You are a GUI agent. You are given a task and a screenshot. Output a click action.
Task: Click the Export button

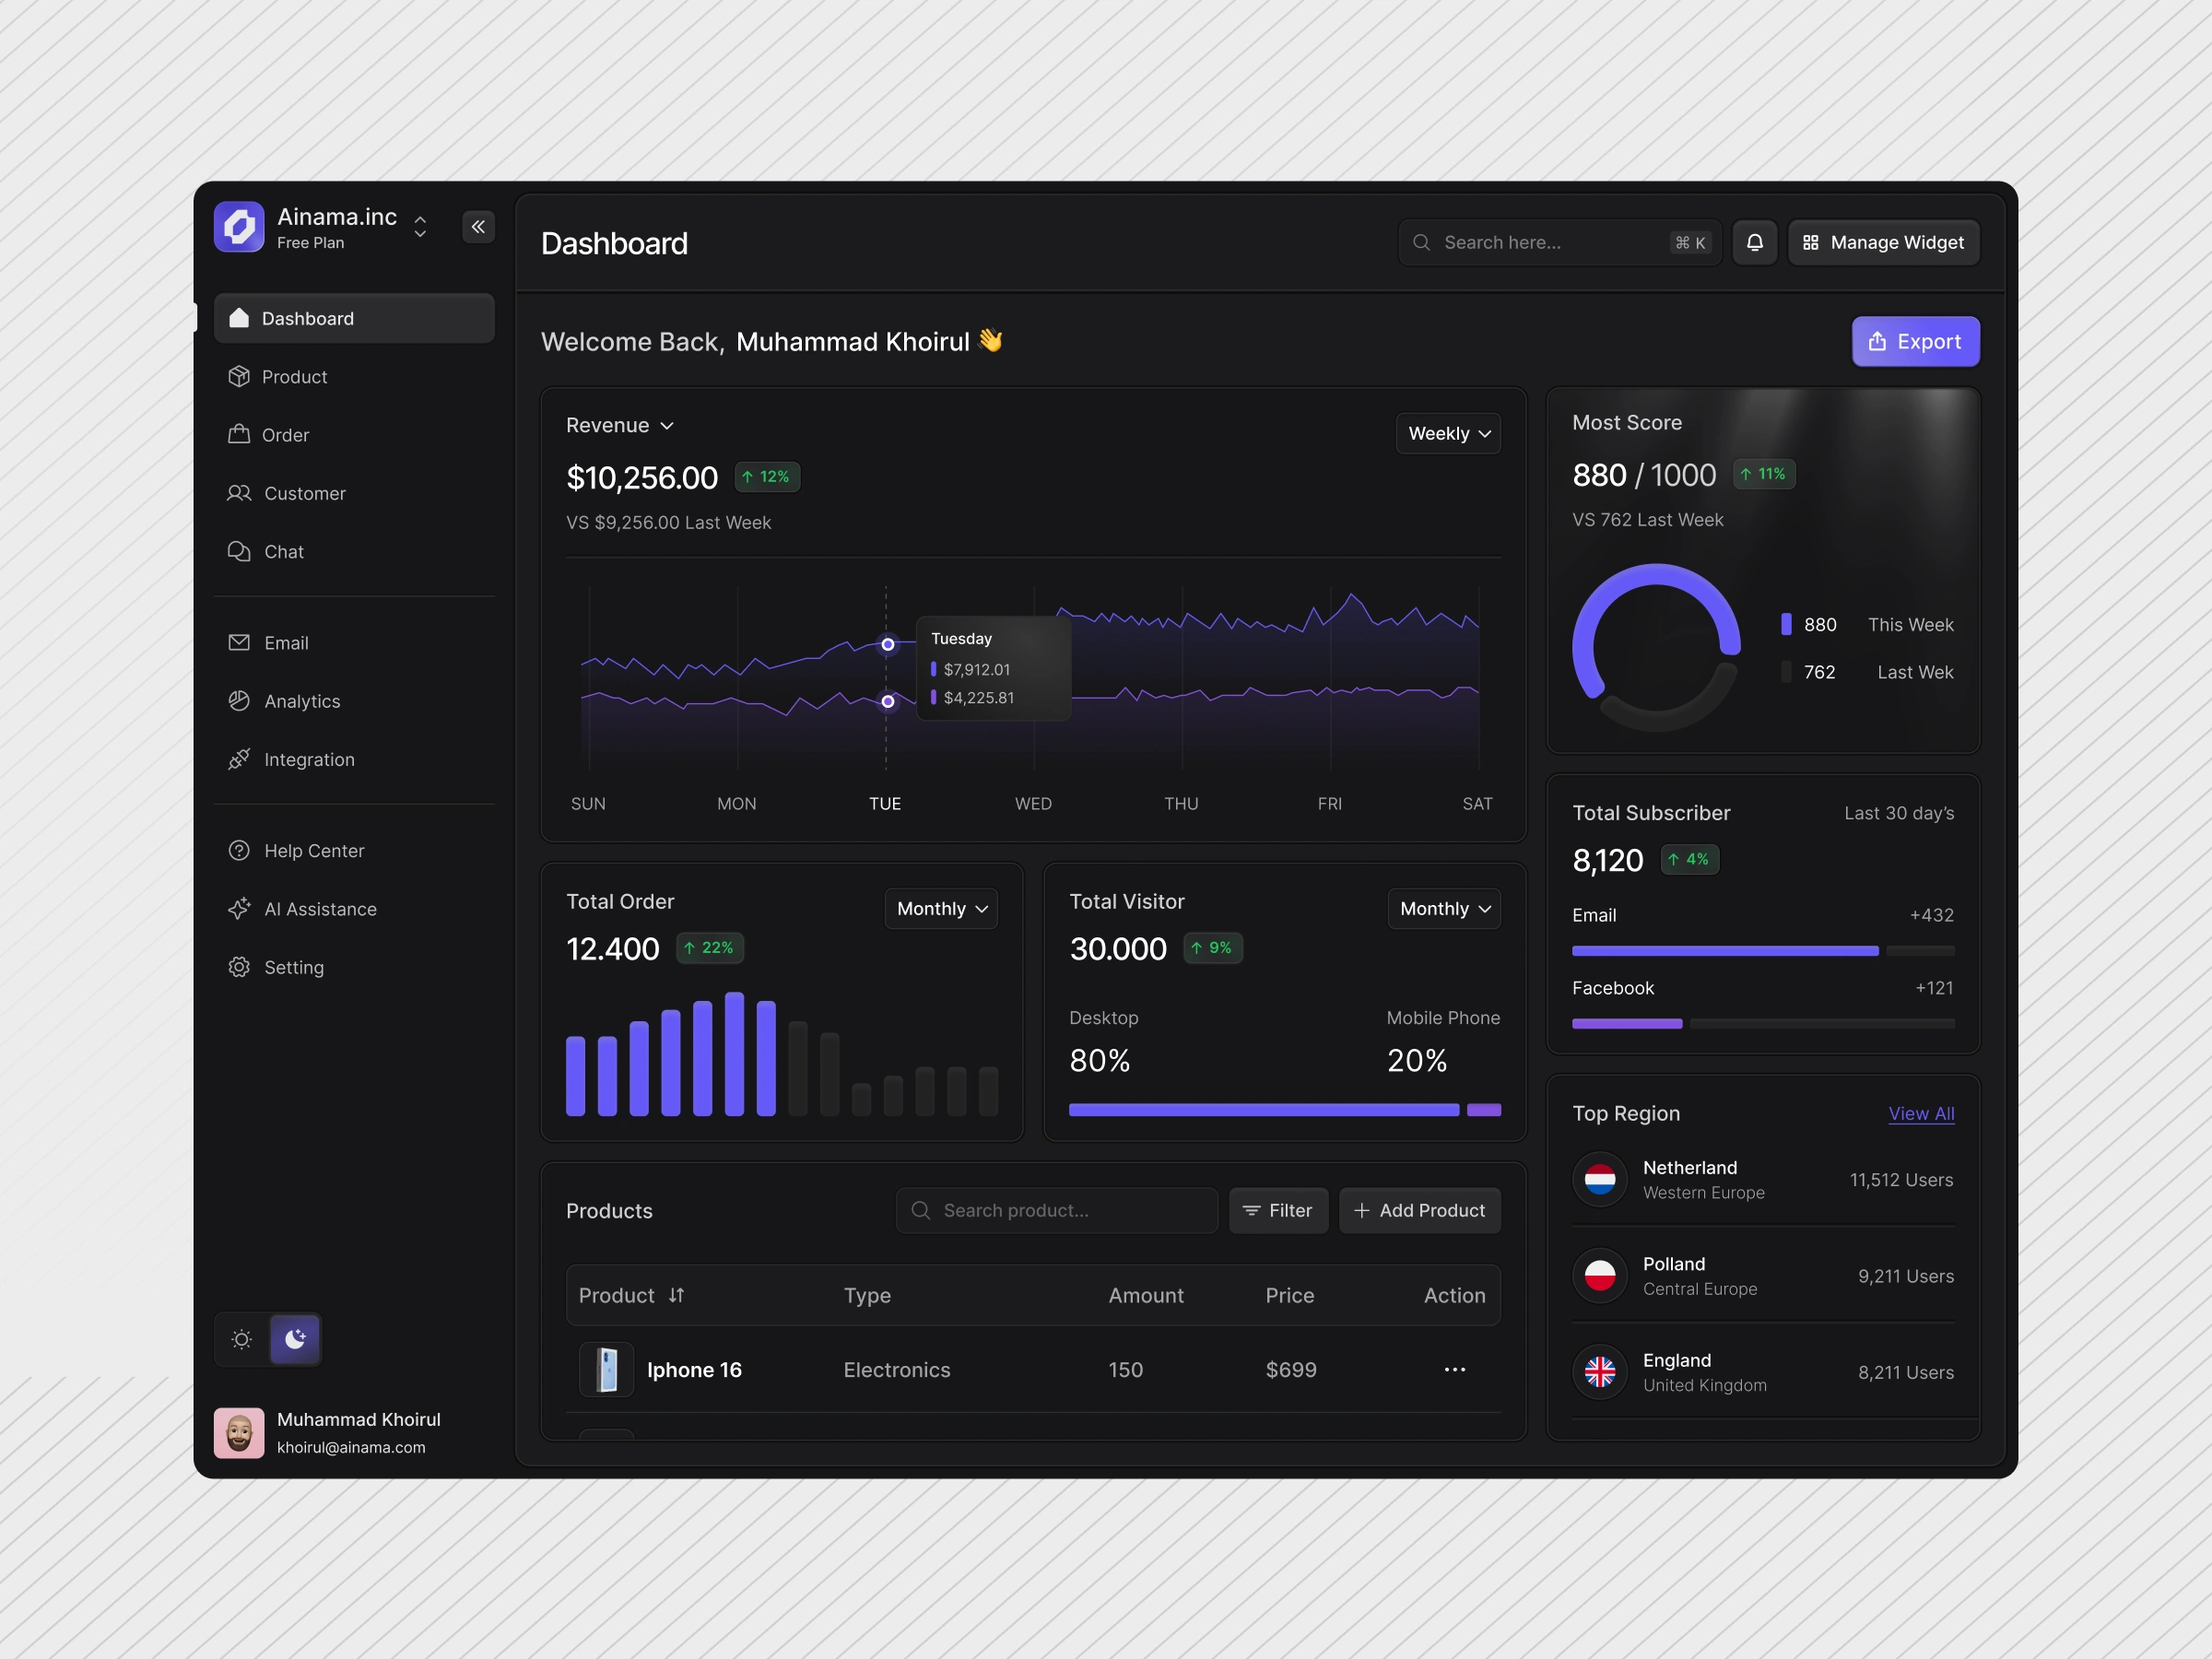[x=1914, y=342]
